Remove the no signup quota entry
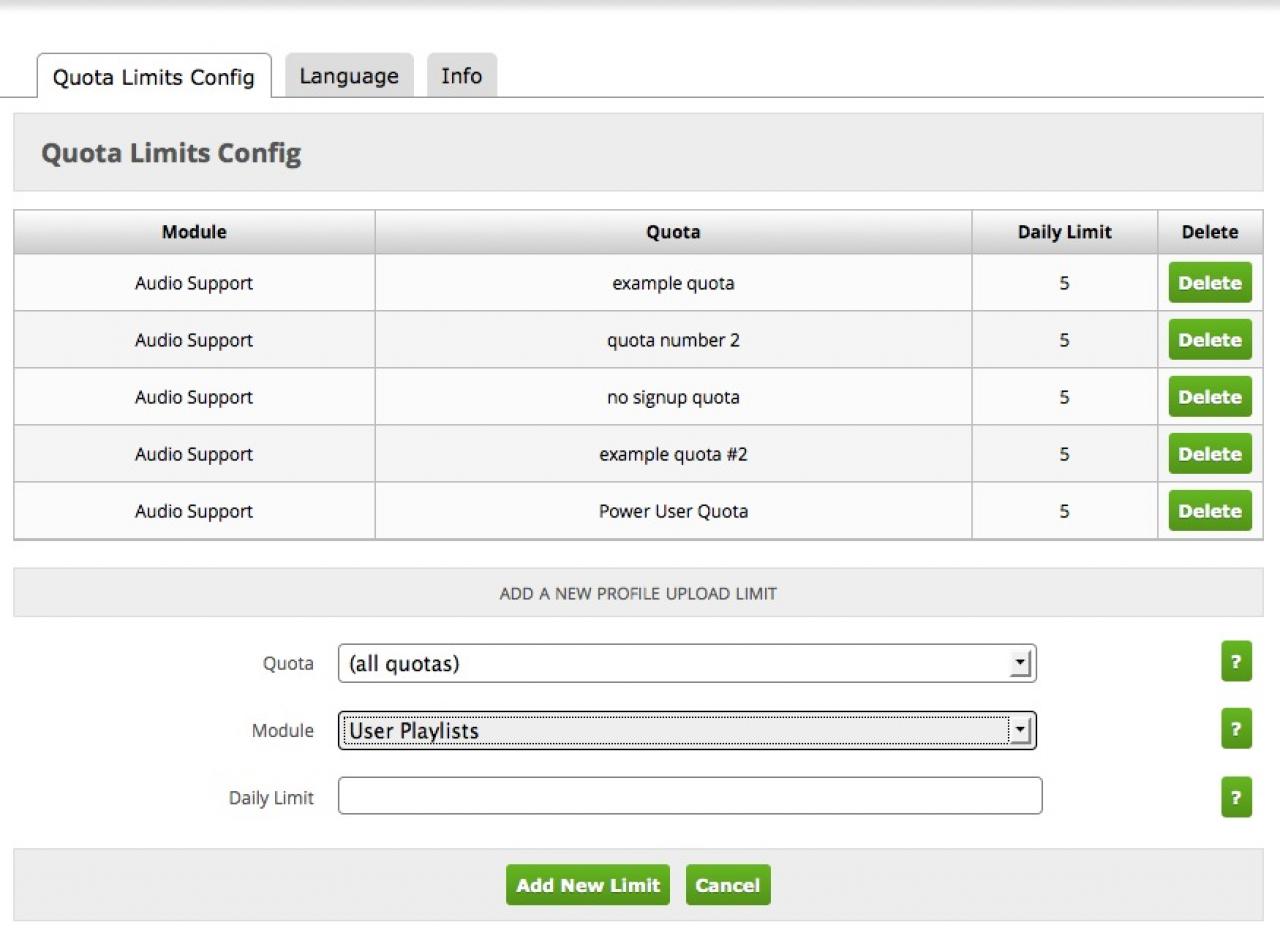 tap(1209, 397)
